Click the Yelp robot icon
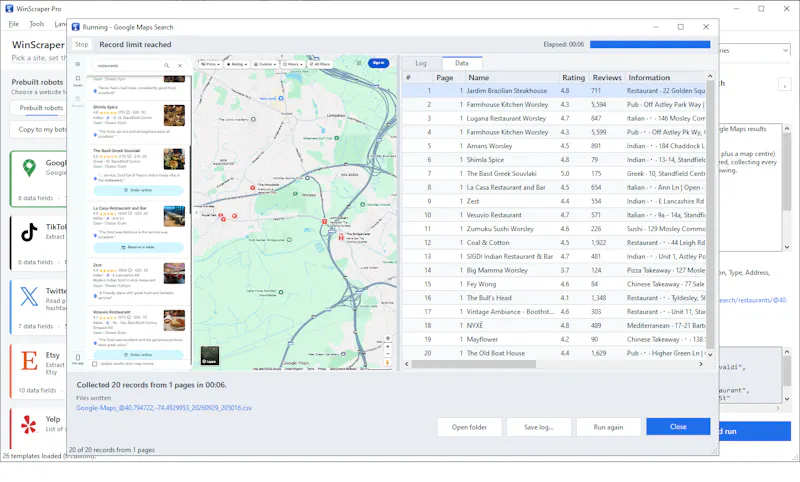The height and width of the screenshot is (482, 800). coord(29,424)
